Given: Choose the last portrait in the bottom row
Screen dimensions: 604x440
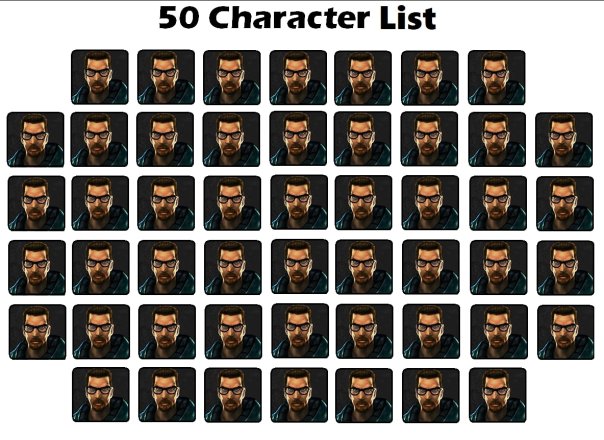Looking at the screenshot, I should click(x=498, y=395).
